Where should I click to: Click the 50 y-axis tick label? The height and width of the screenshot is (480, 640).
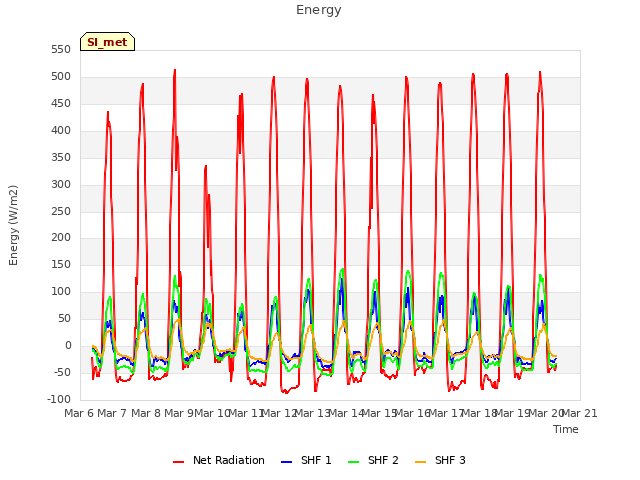pyautogui.click(x=64, y=318)
